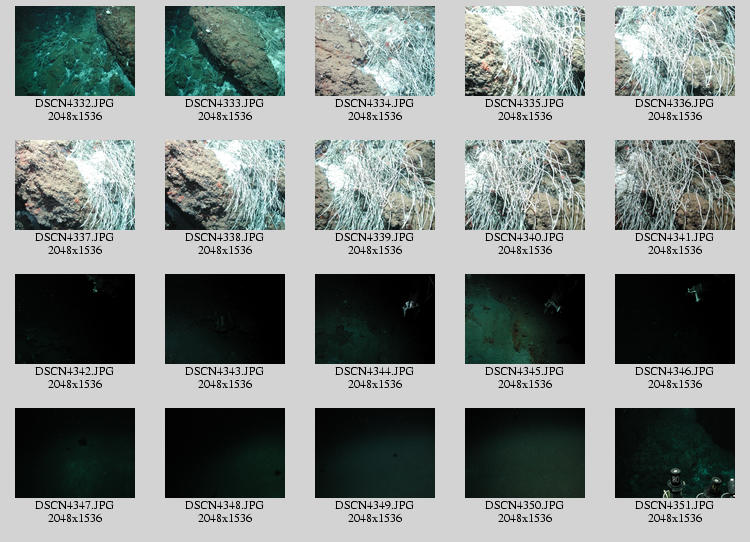
Task: Open the DSCN4339.JPG thumbnail picture
Action: 375,185
